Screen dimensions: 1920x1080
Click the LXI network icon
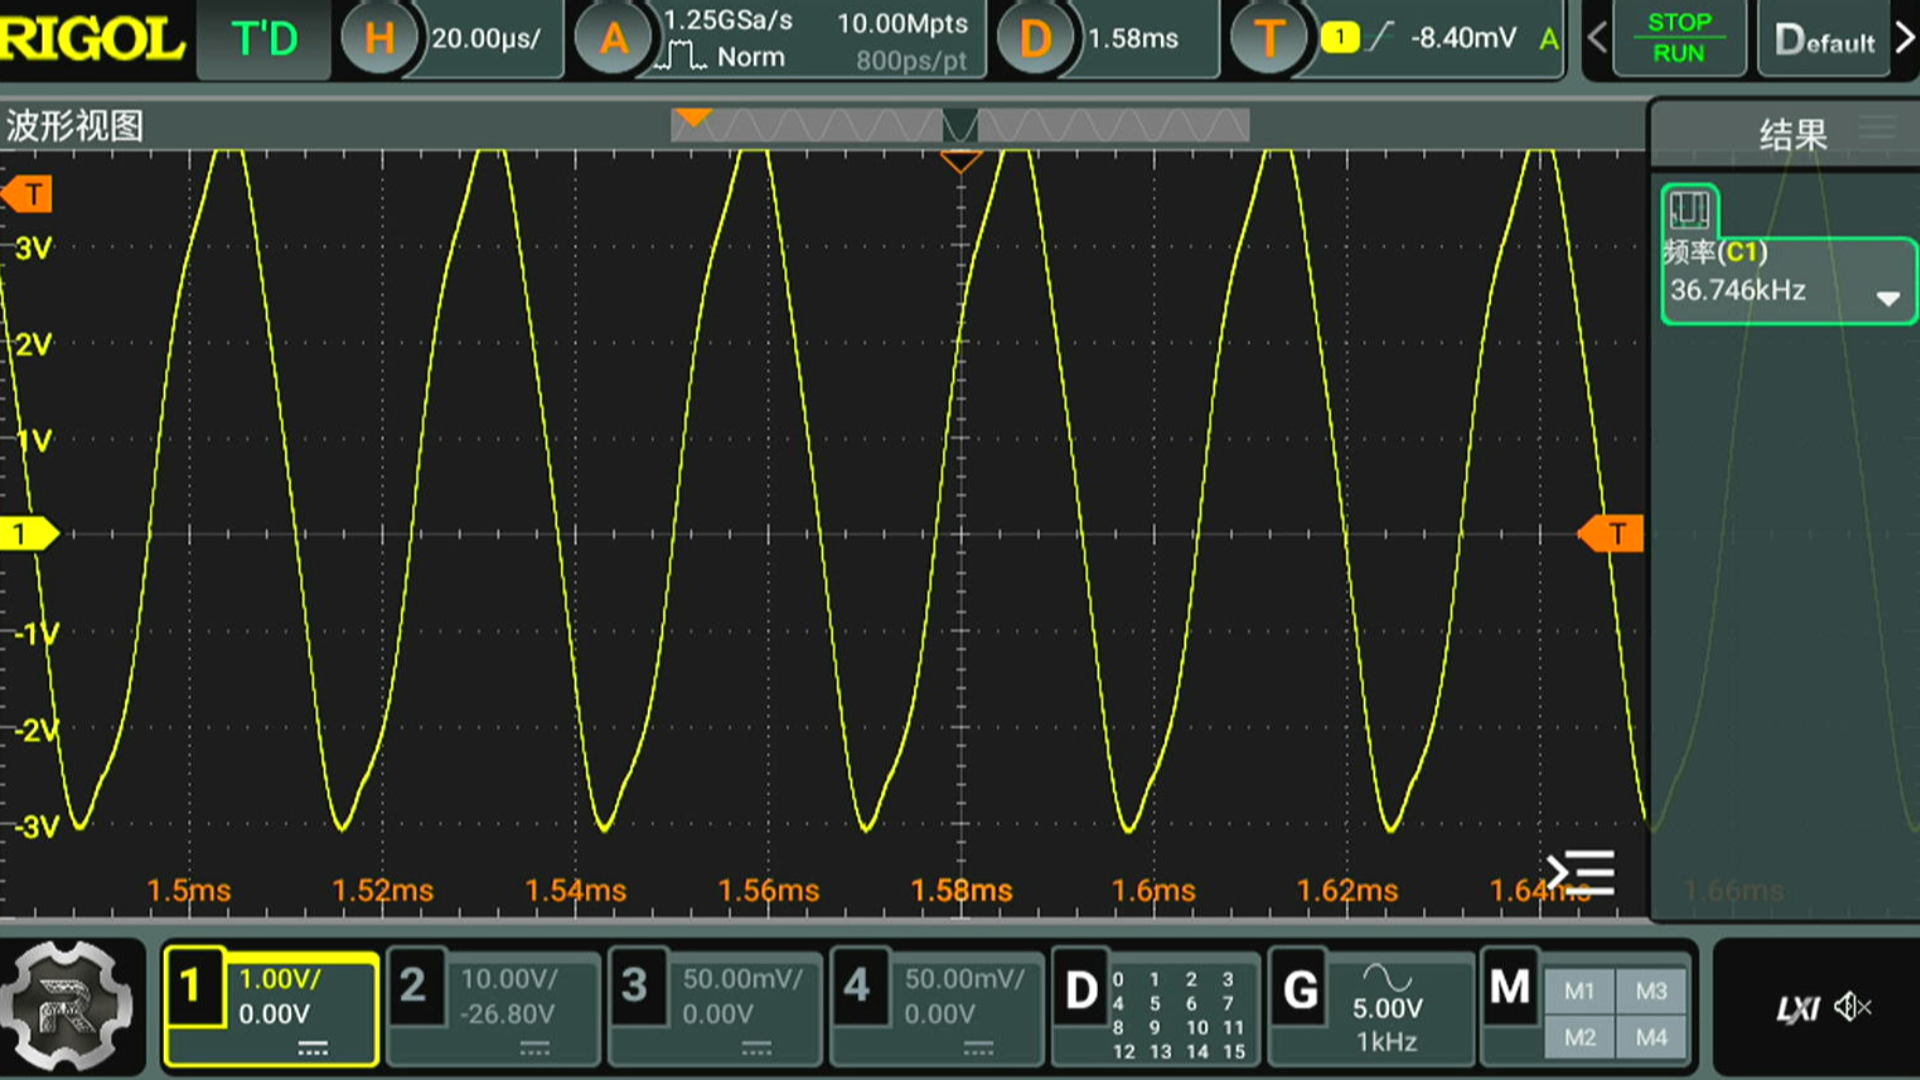[1797, 1008]
